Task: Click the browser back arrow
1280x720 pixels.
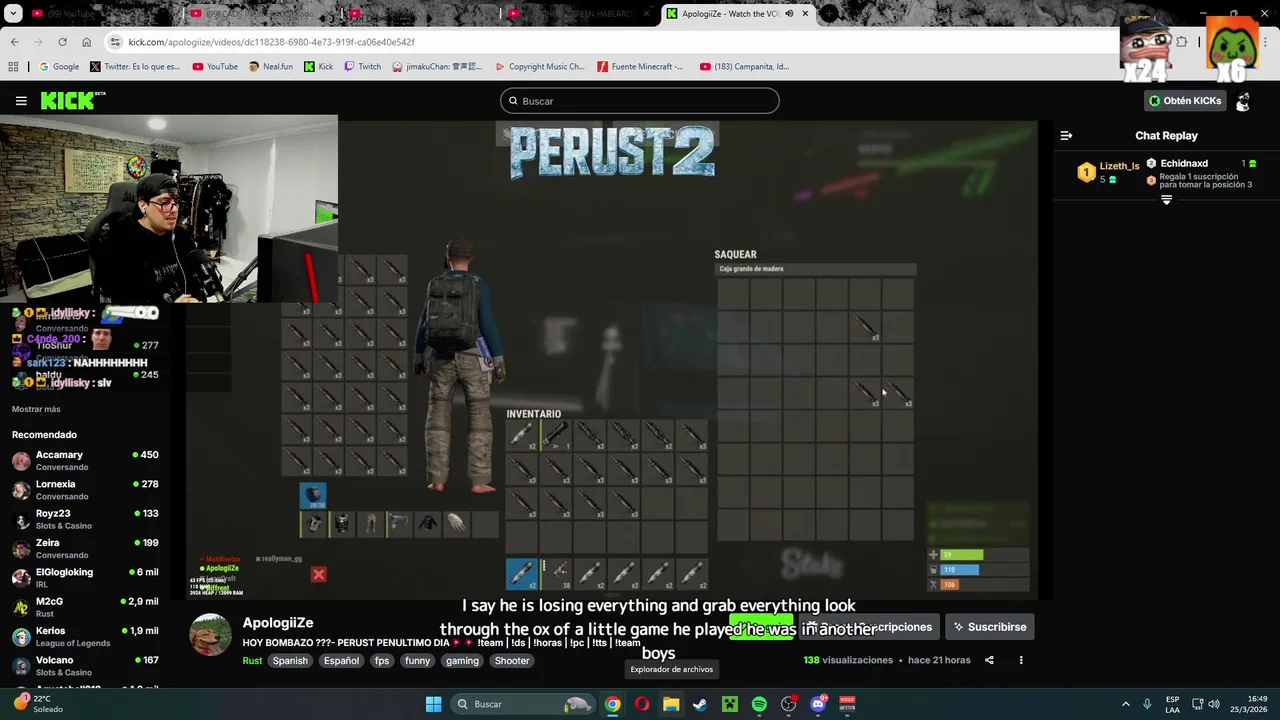Action: 15,42
